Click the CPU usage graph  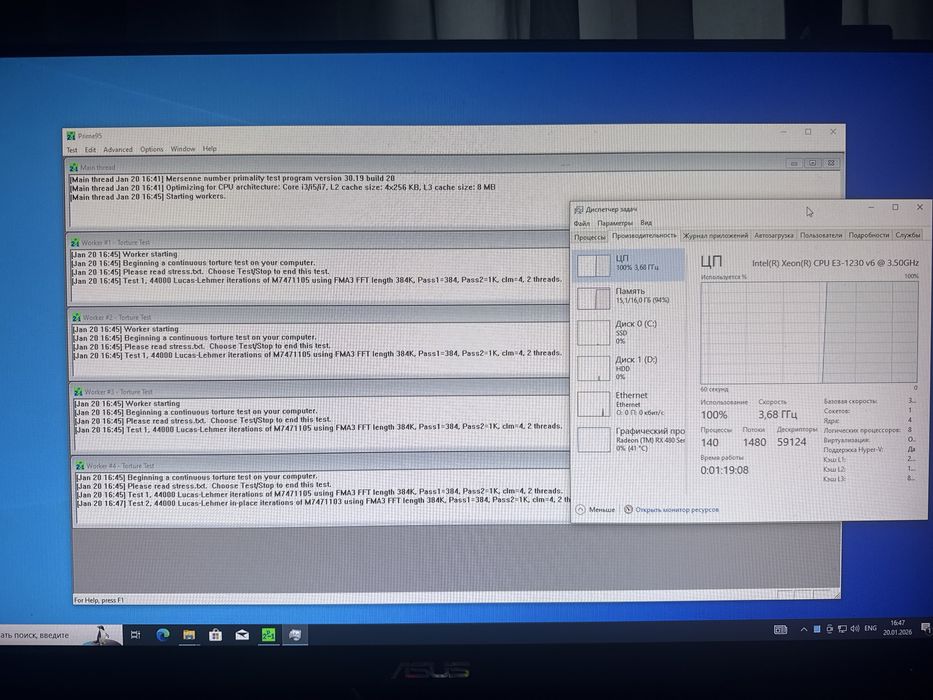tap(809, 332)
